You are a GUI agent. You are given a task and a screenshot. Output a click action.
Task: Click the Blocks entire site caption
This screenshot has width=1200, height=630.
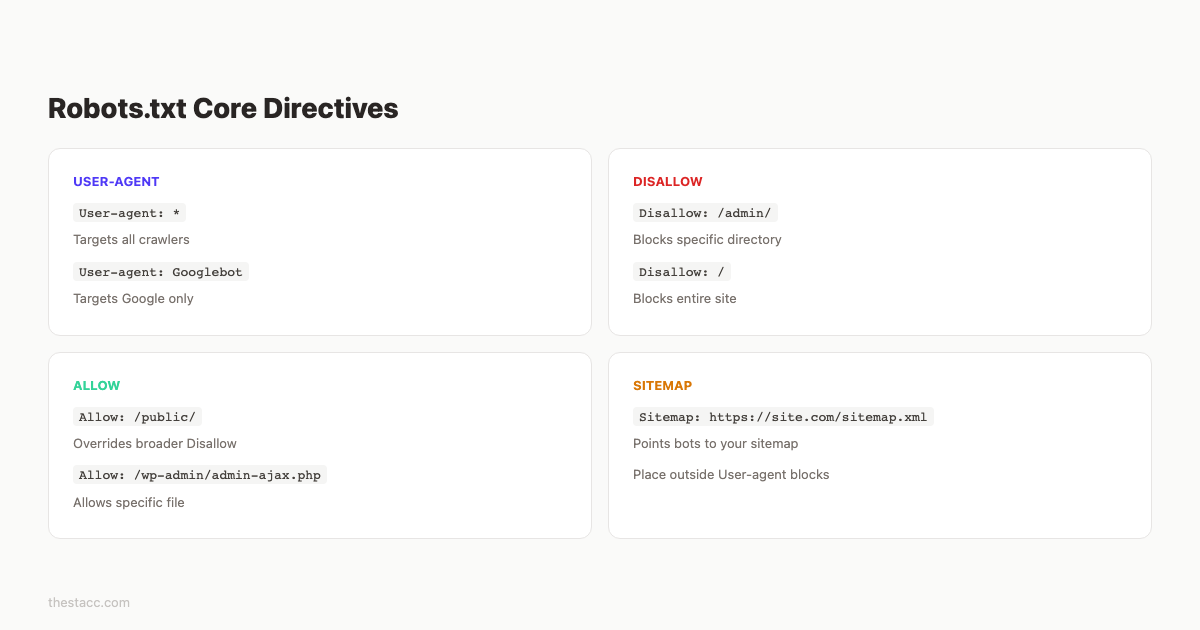tap(684, 298)
